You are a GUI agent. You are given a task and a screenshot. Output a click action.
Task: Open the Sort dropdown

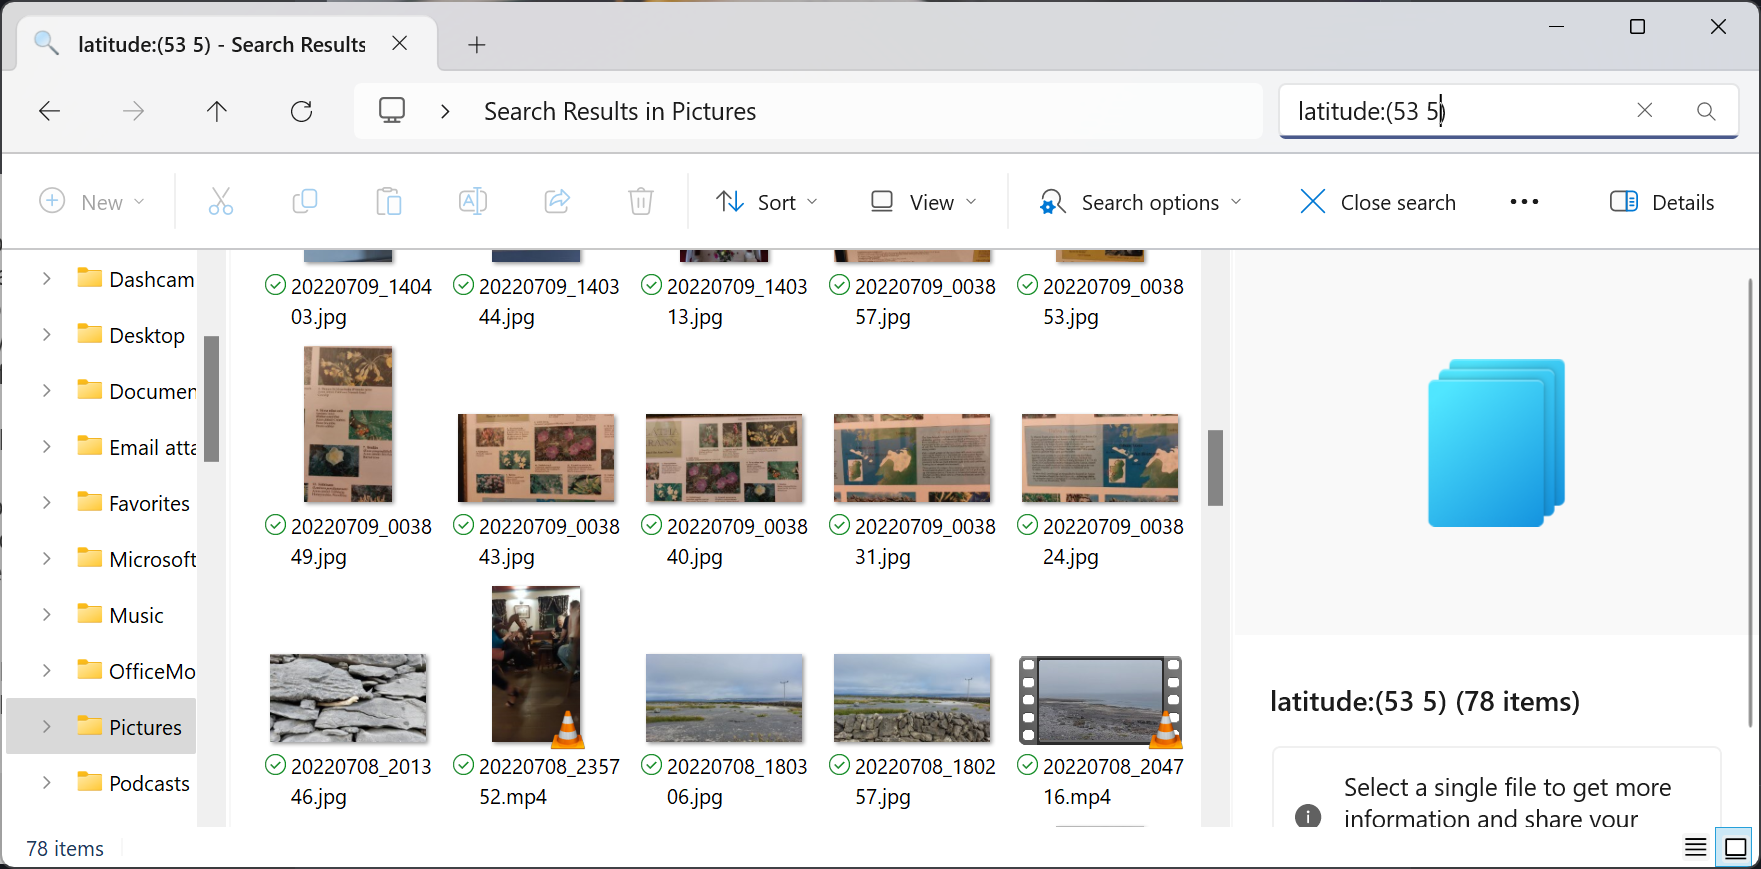[x=767, y=202]
